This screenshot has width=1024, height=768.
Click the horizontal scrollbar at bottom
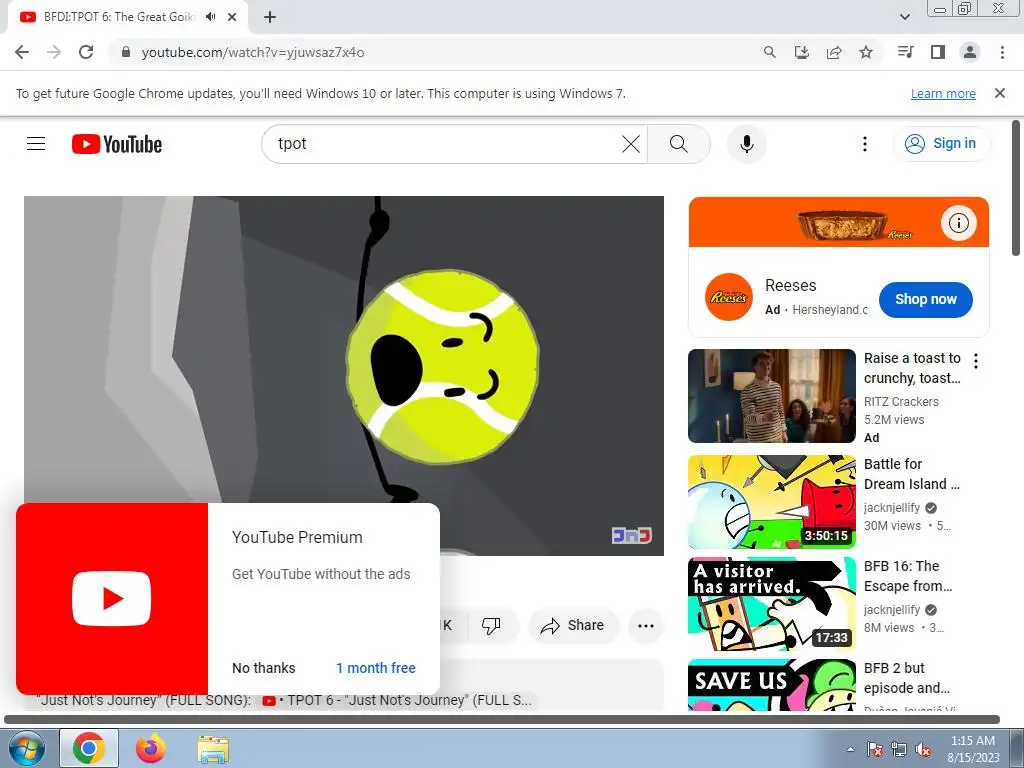click(x=502, y=720)
